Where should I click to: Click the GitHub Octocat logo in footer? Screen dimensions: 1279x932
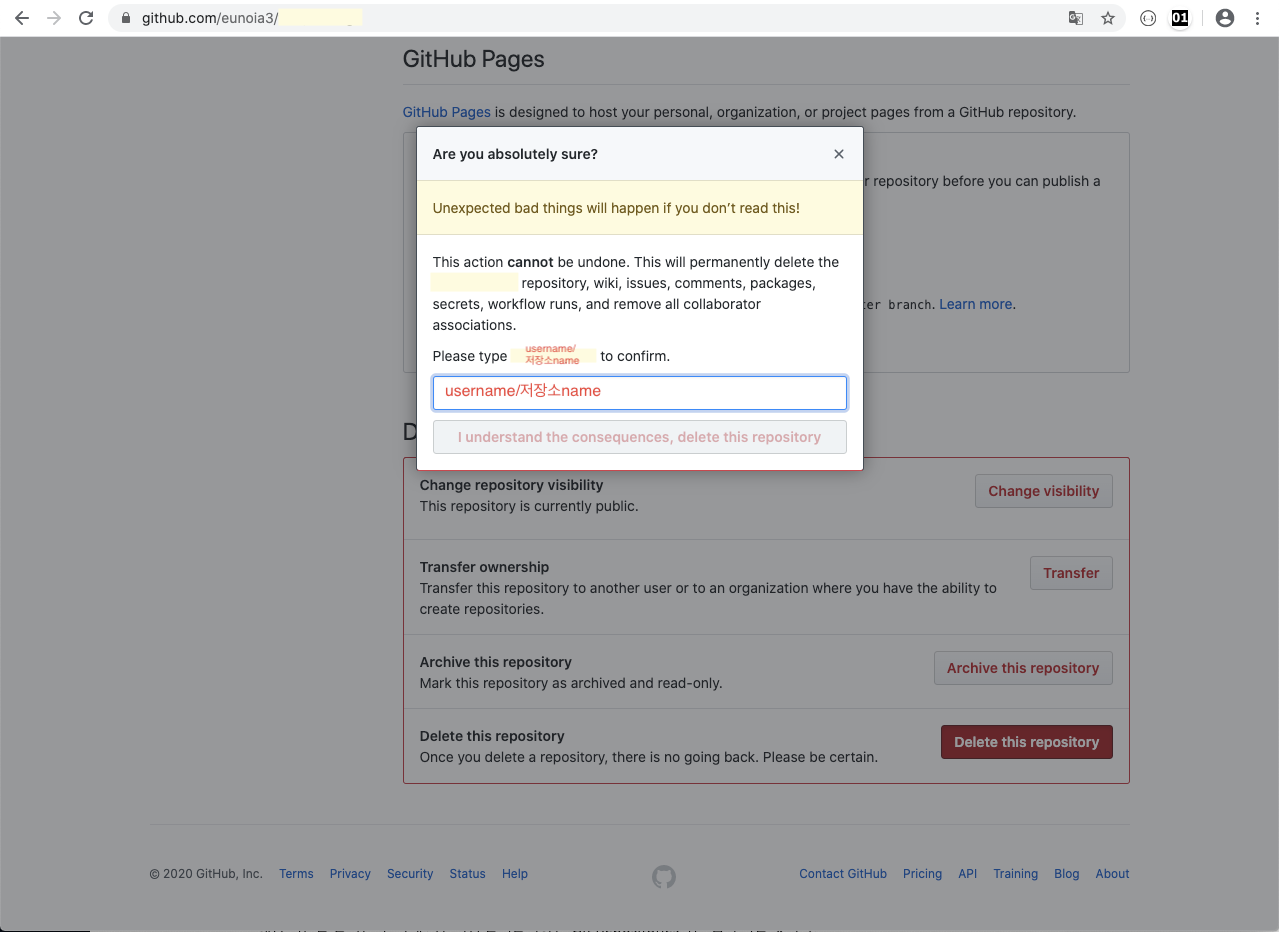pyautogui.click(x=664, y=877)
